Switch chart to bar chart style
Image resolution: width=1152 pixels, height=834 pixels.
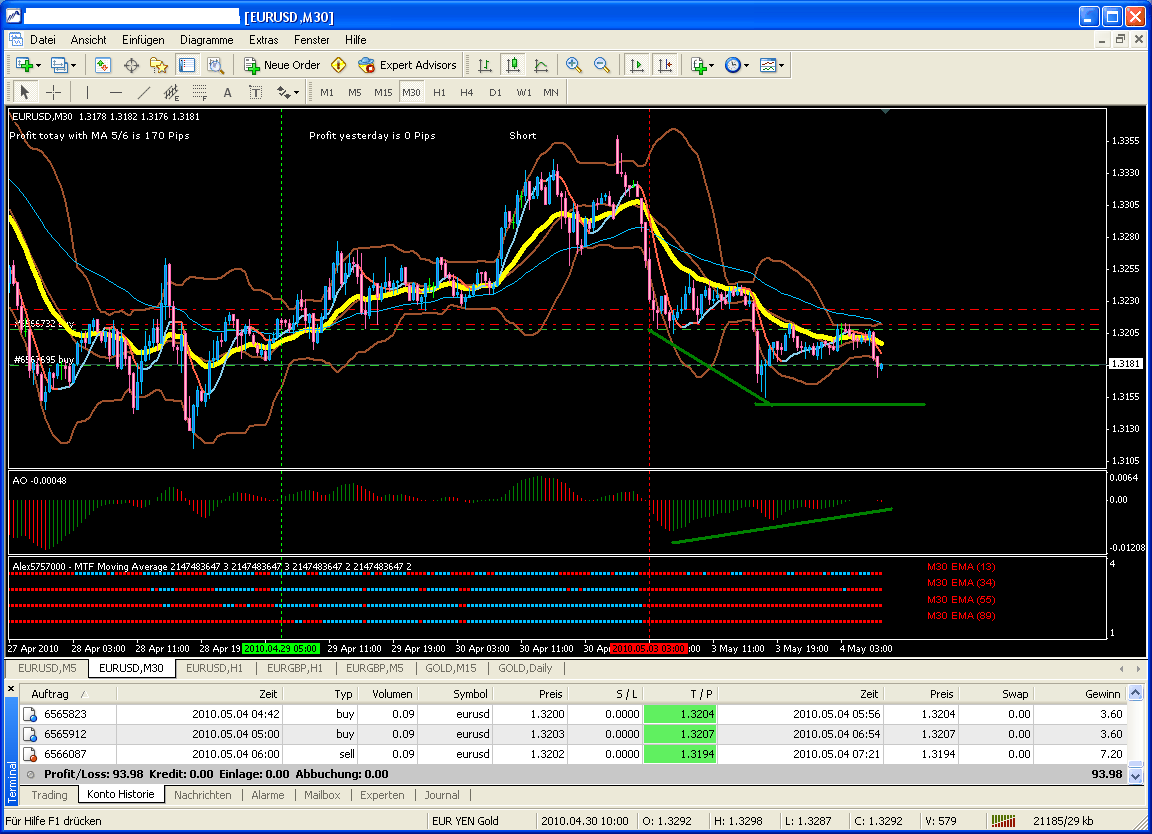pos(486,65)
